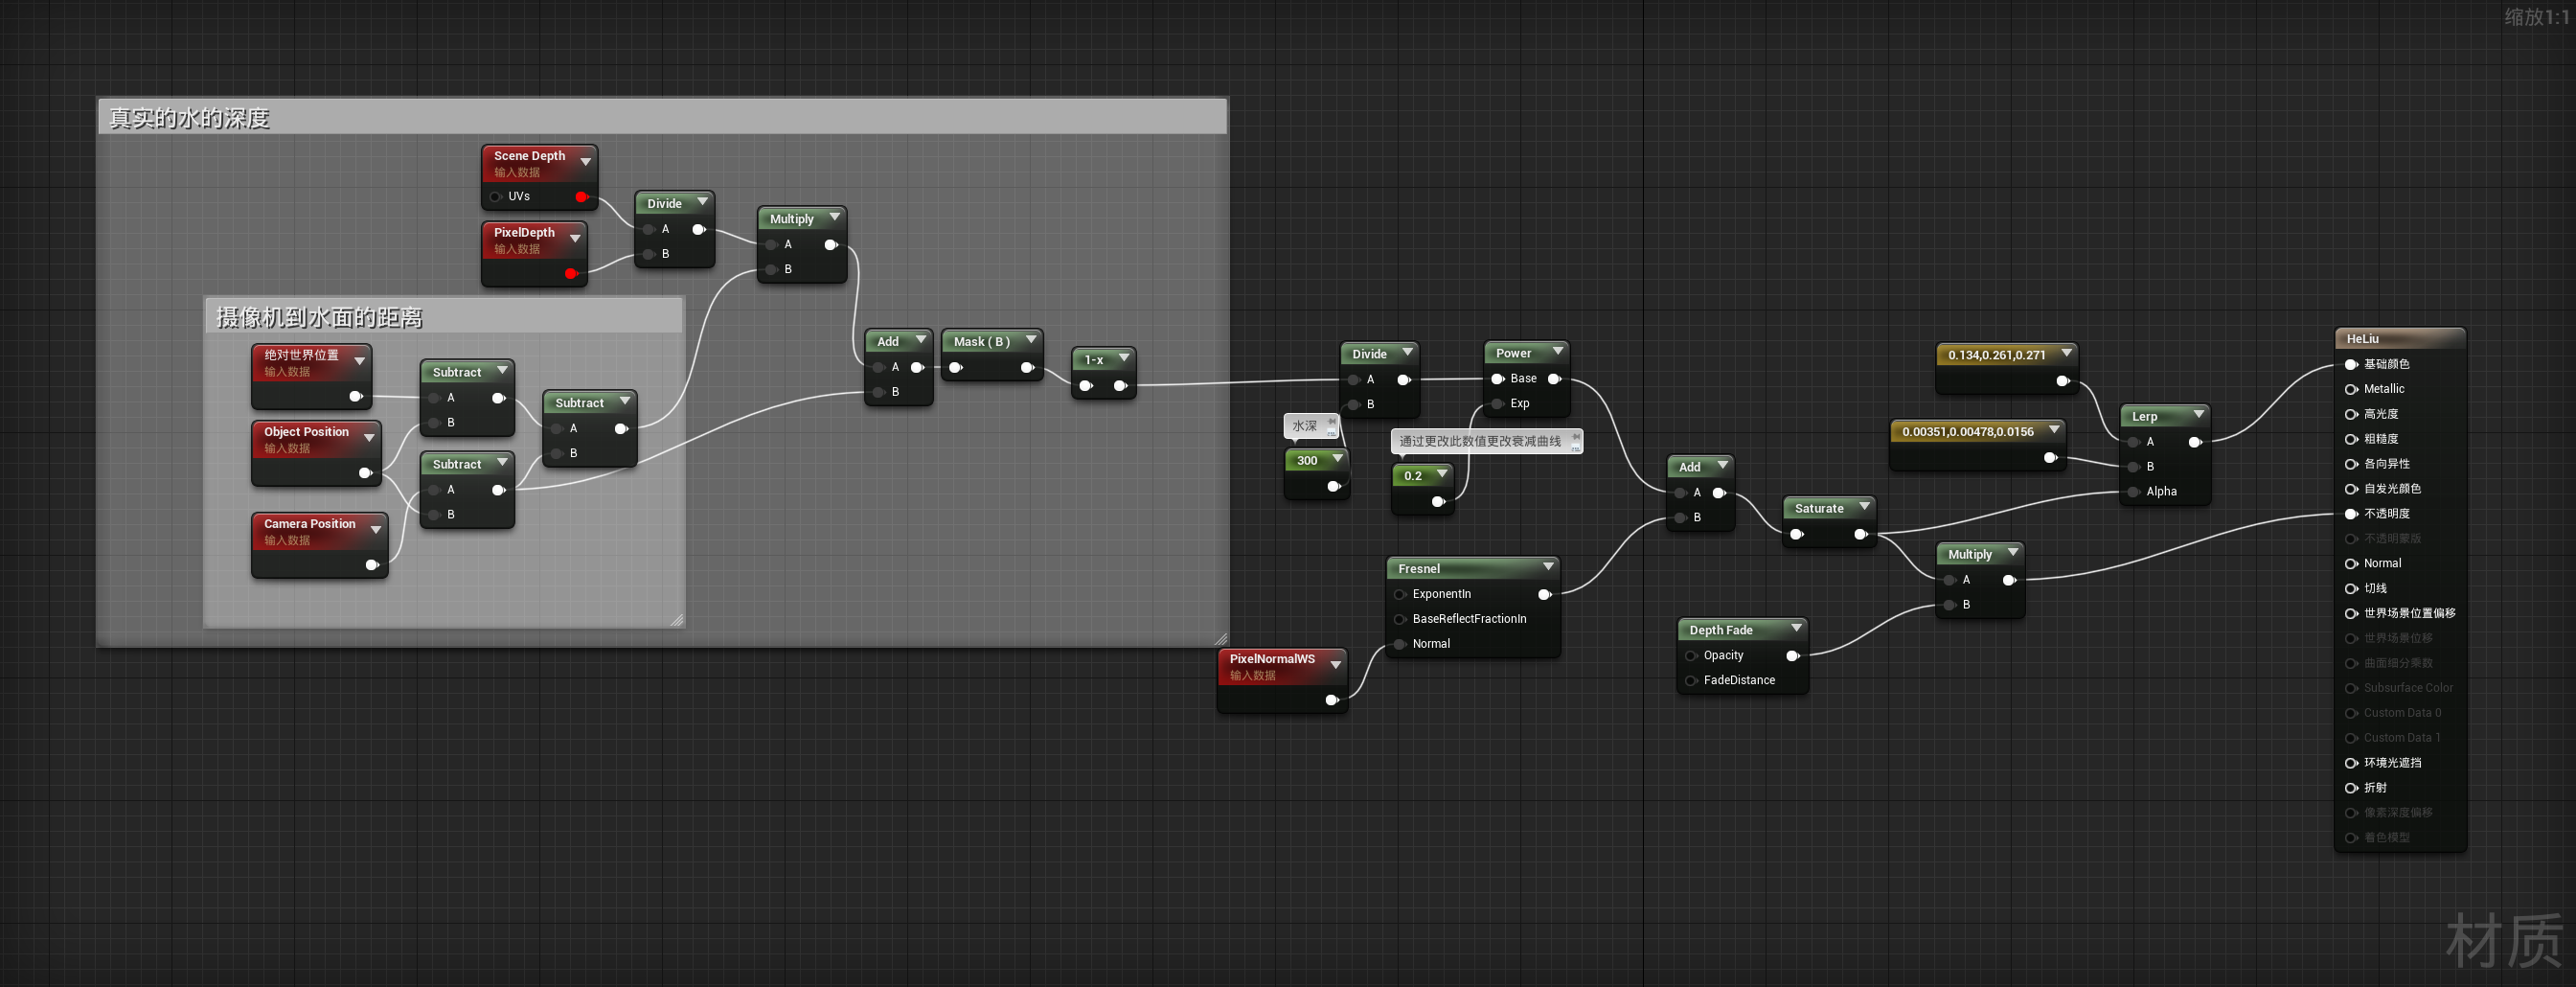Select the 真实的水的深度 comment box title
This screenshot has height=987, width=2576.
[x=189, y=118]
